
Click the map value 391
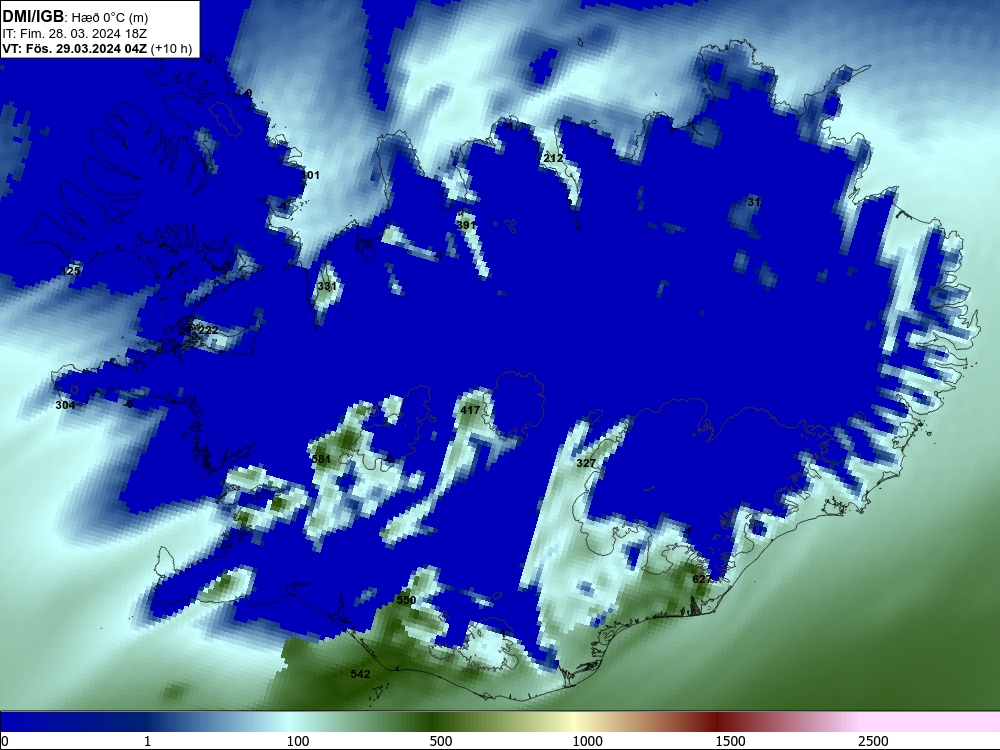466,224
